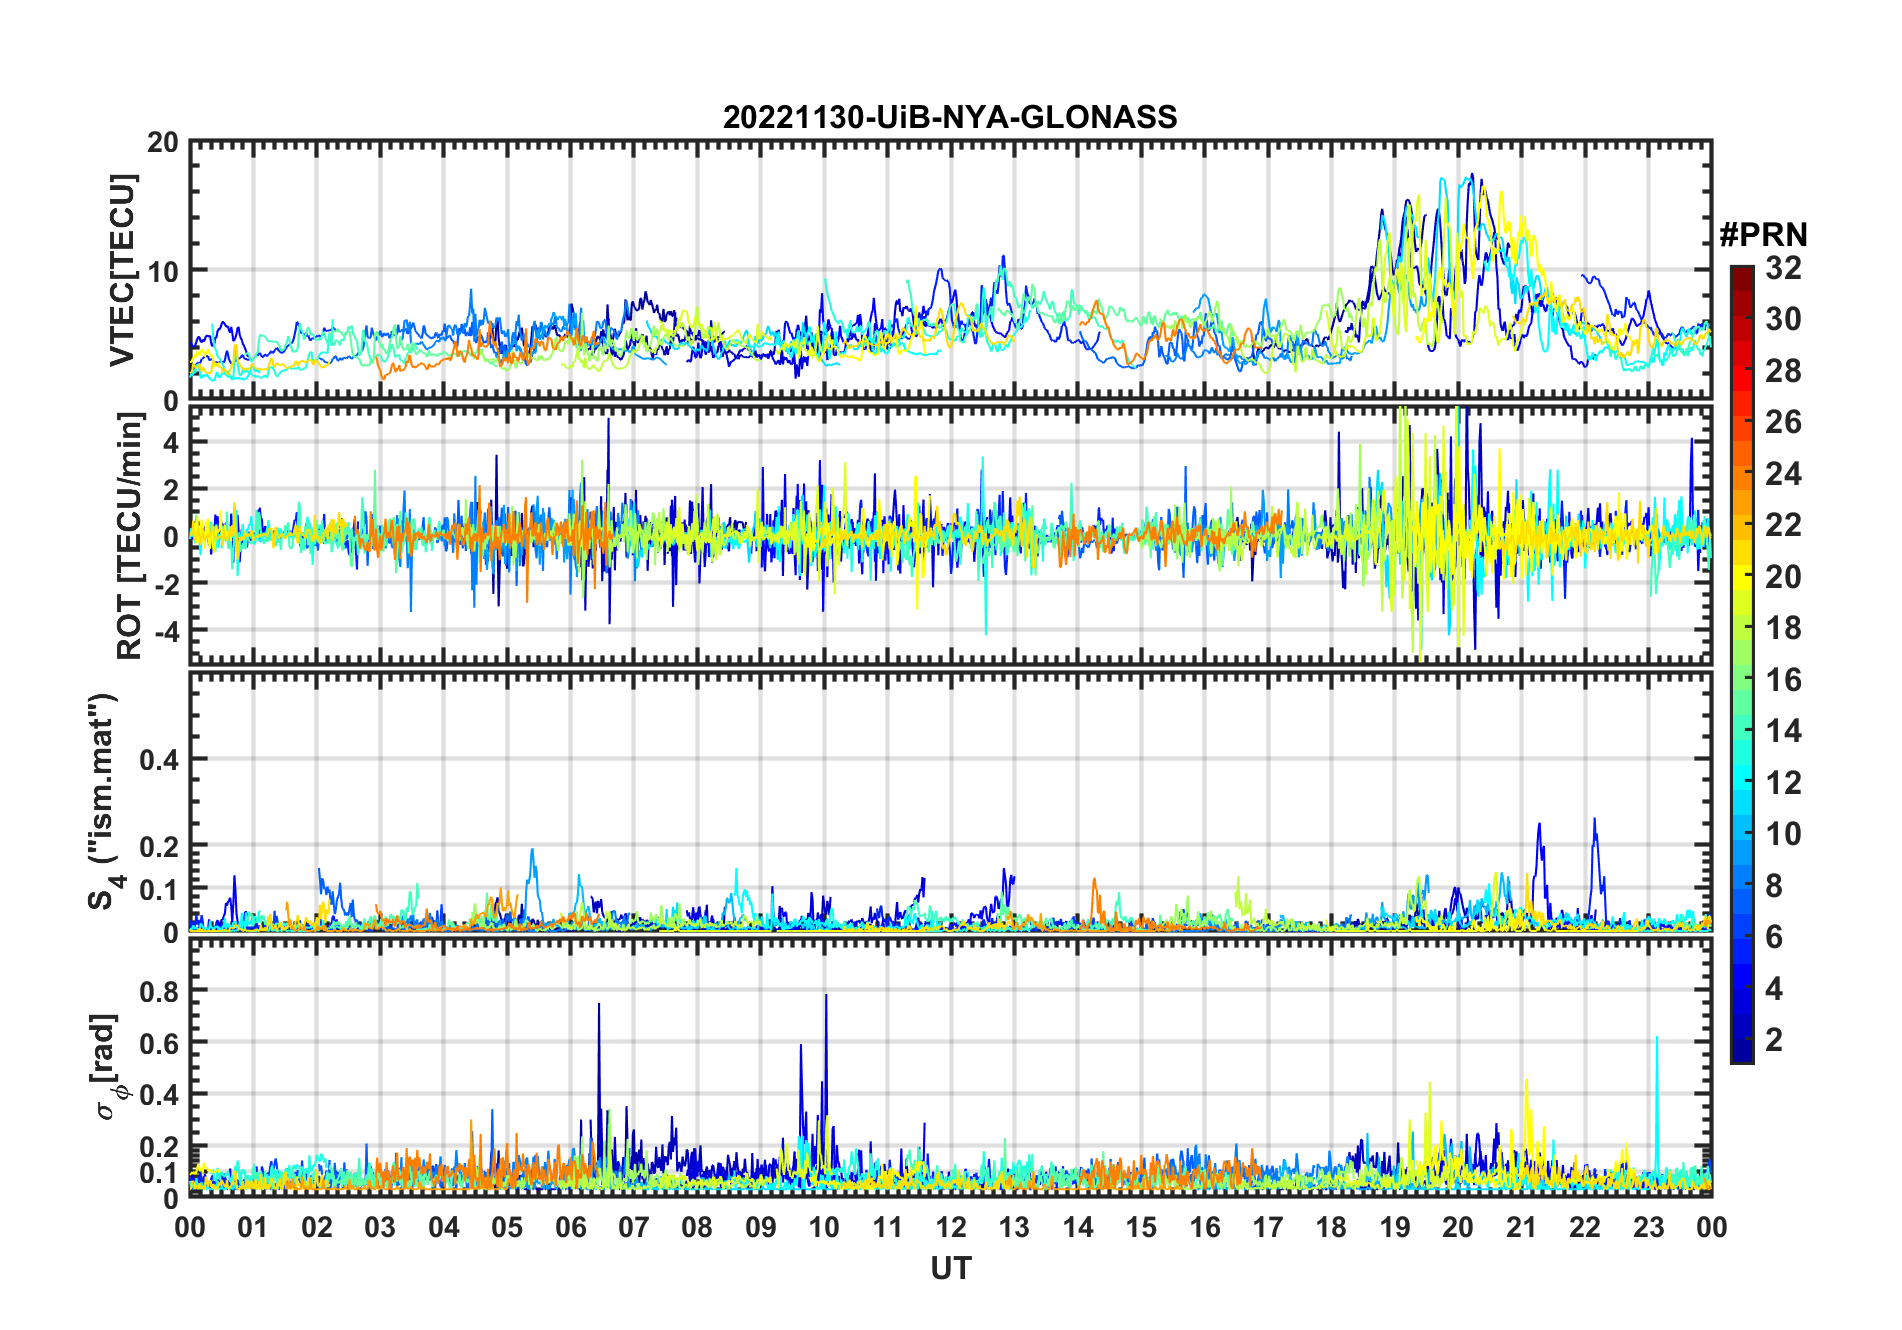The height and width of the screenshot is (1330, 1902).
Task: Click the plot title 20221130-UiB-NYA-GLONASS
Action: pyautogui.click(x=950, y=117)
